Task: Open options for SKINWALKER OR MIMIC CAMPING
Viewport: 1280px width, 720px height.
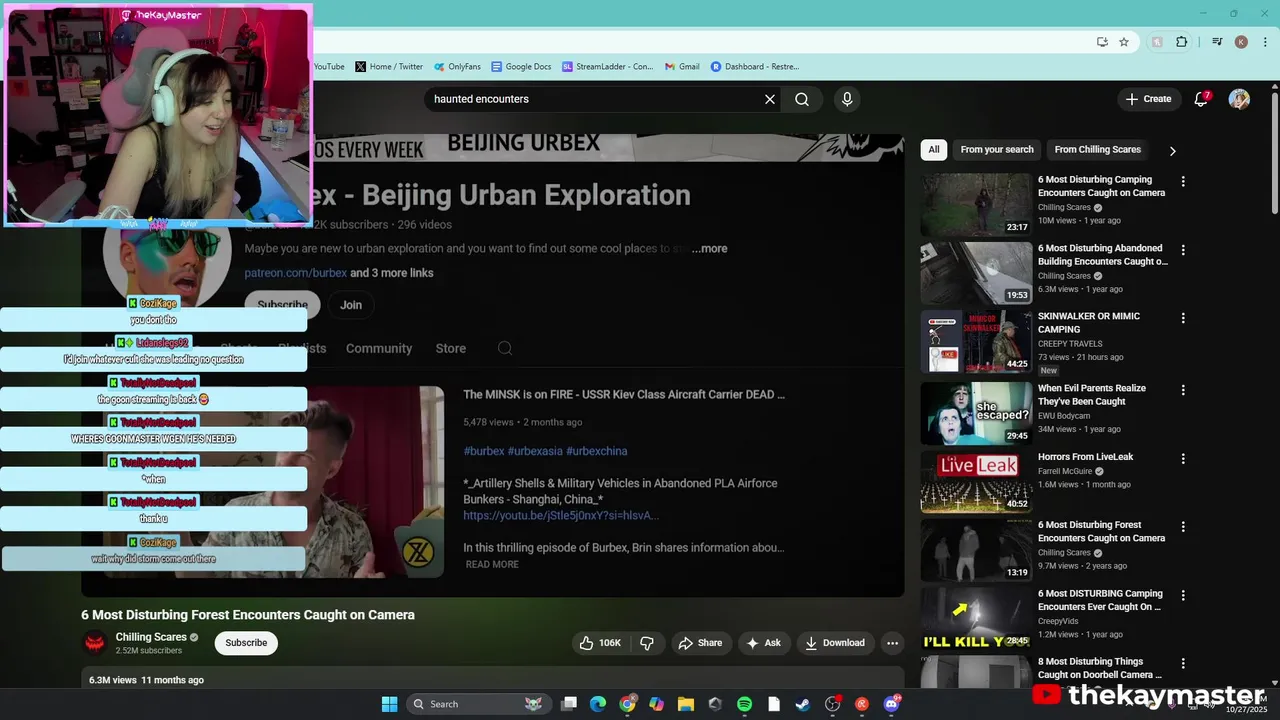Action: coord(1183,318)
